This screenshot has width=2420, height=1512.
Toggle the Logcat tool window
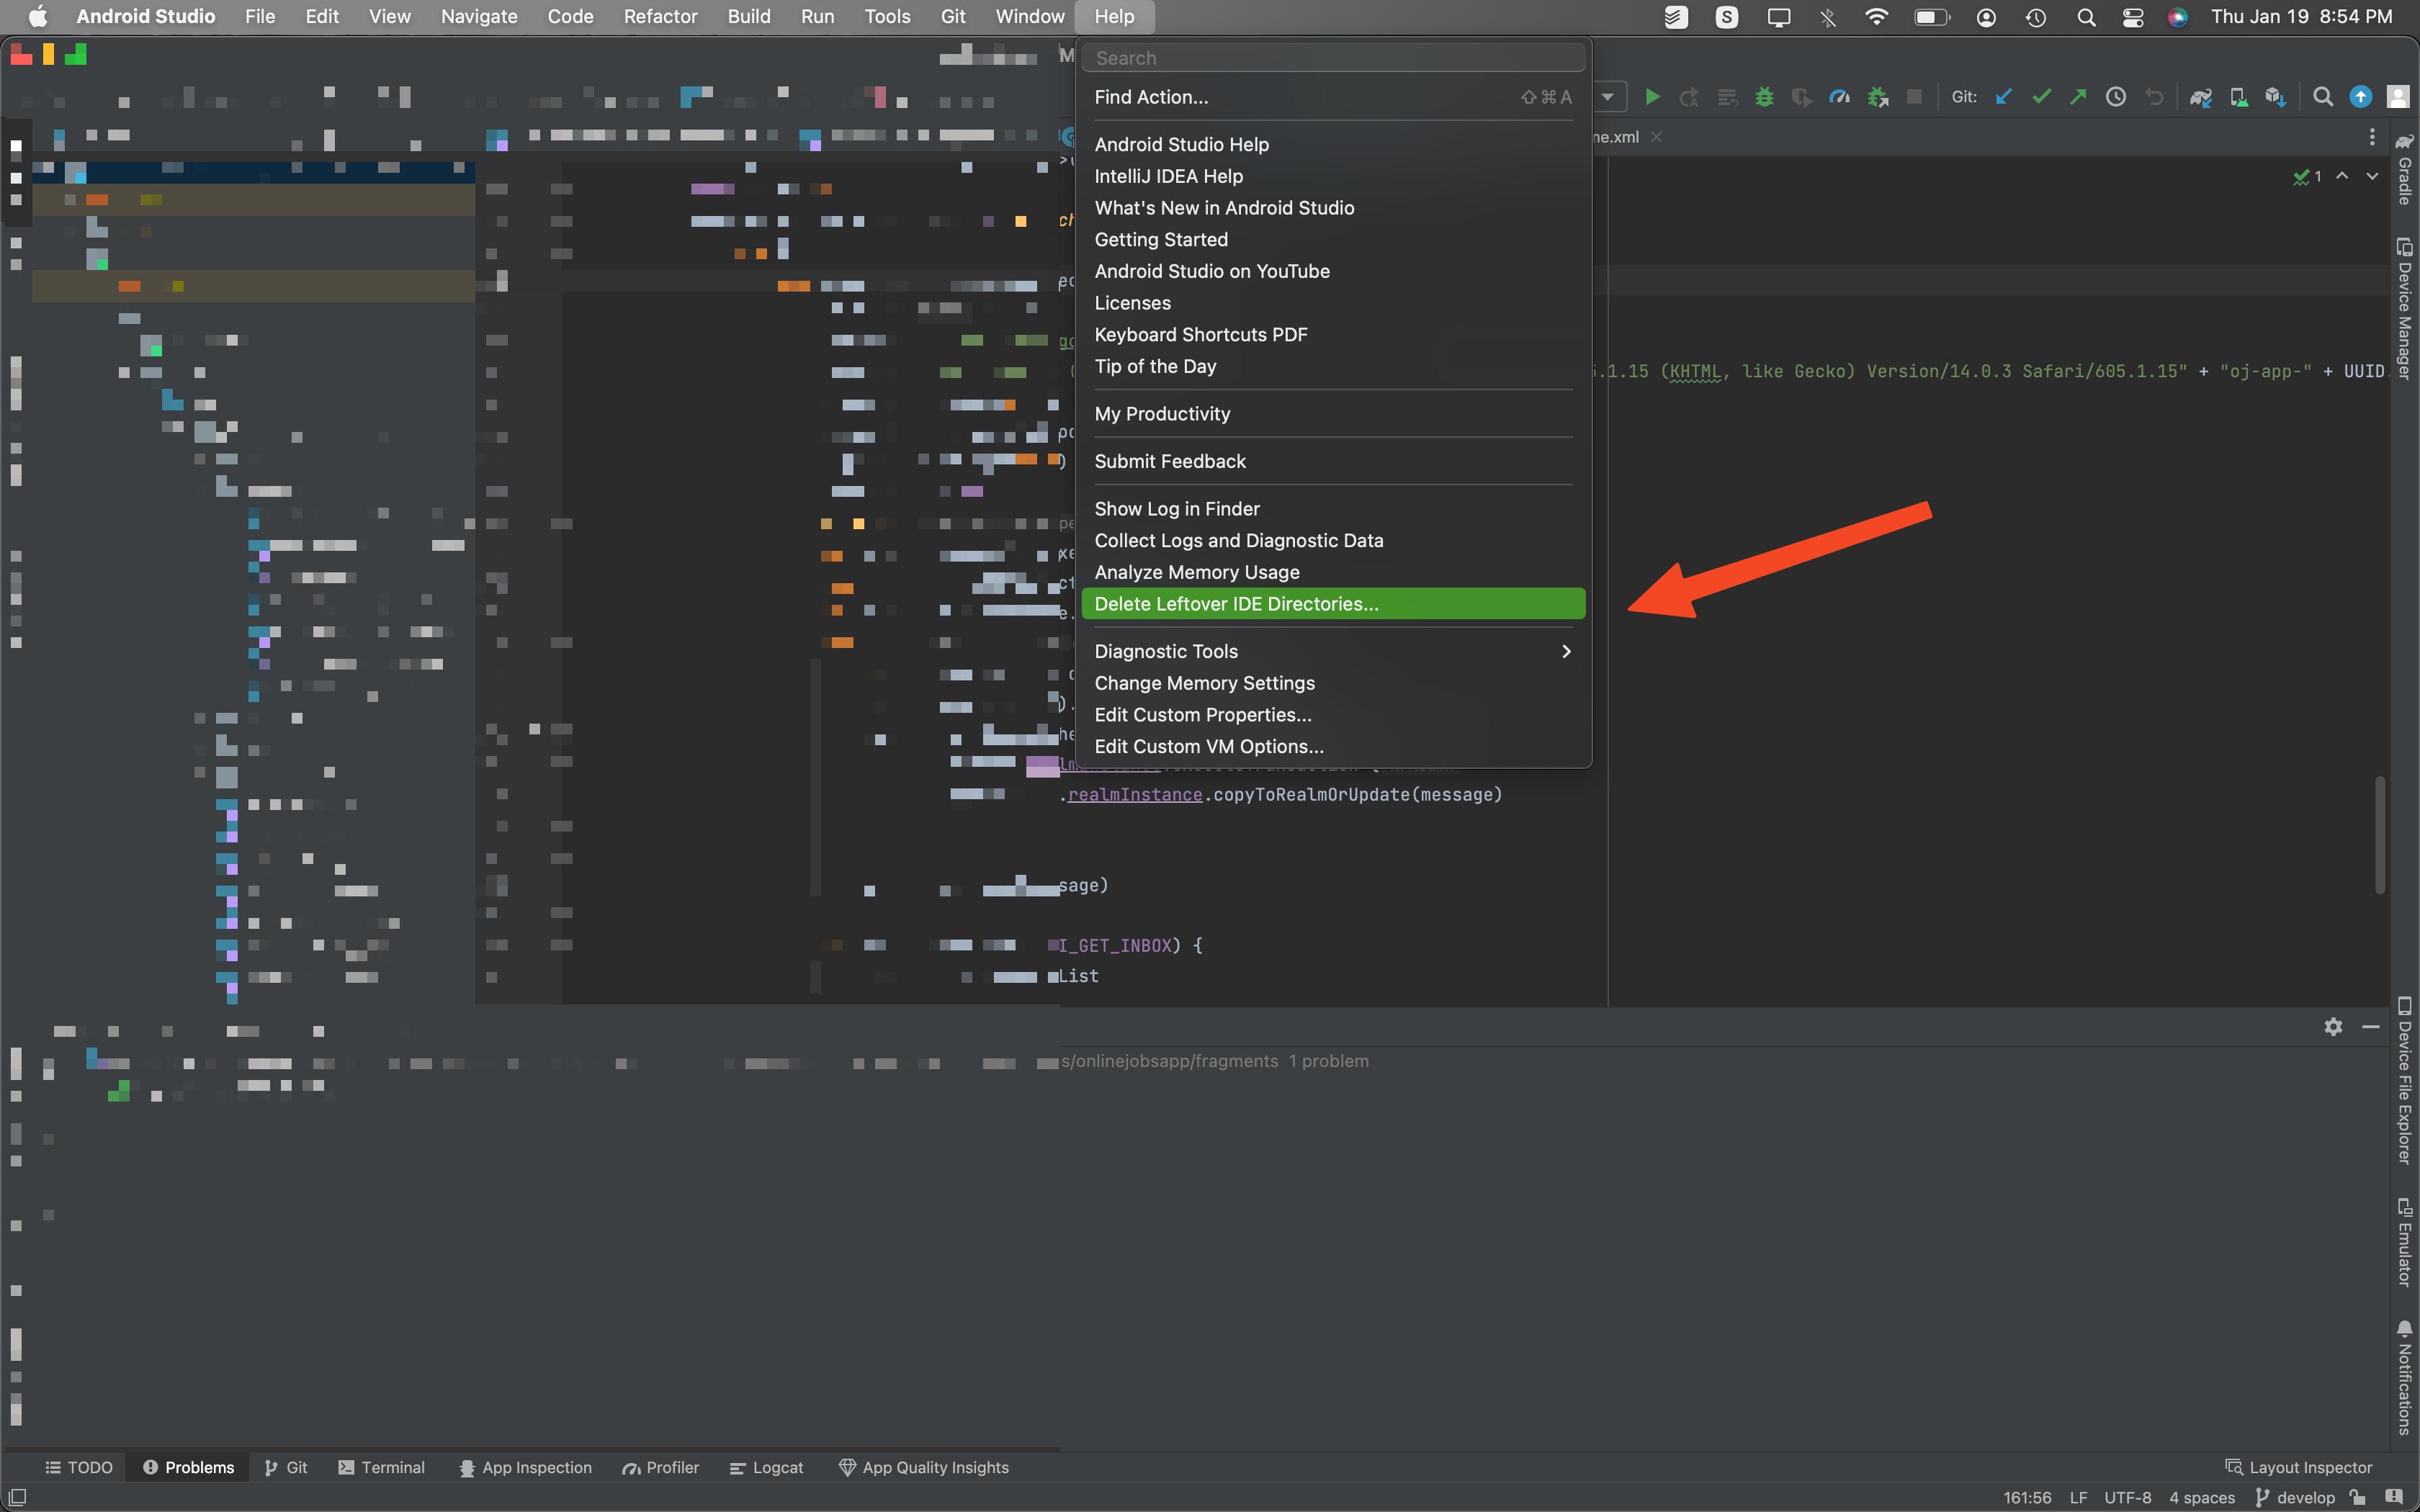766,1467
